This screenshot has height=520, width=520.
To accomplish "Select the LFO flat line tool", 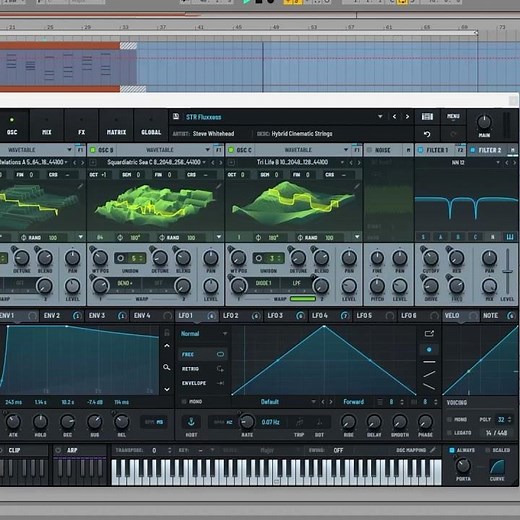I will click(x=429, y=362).
